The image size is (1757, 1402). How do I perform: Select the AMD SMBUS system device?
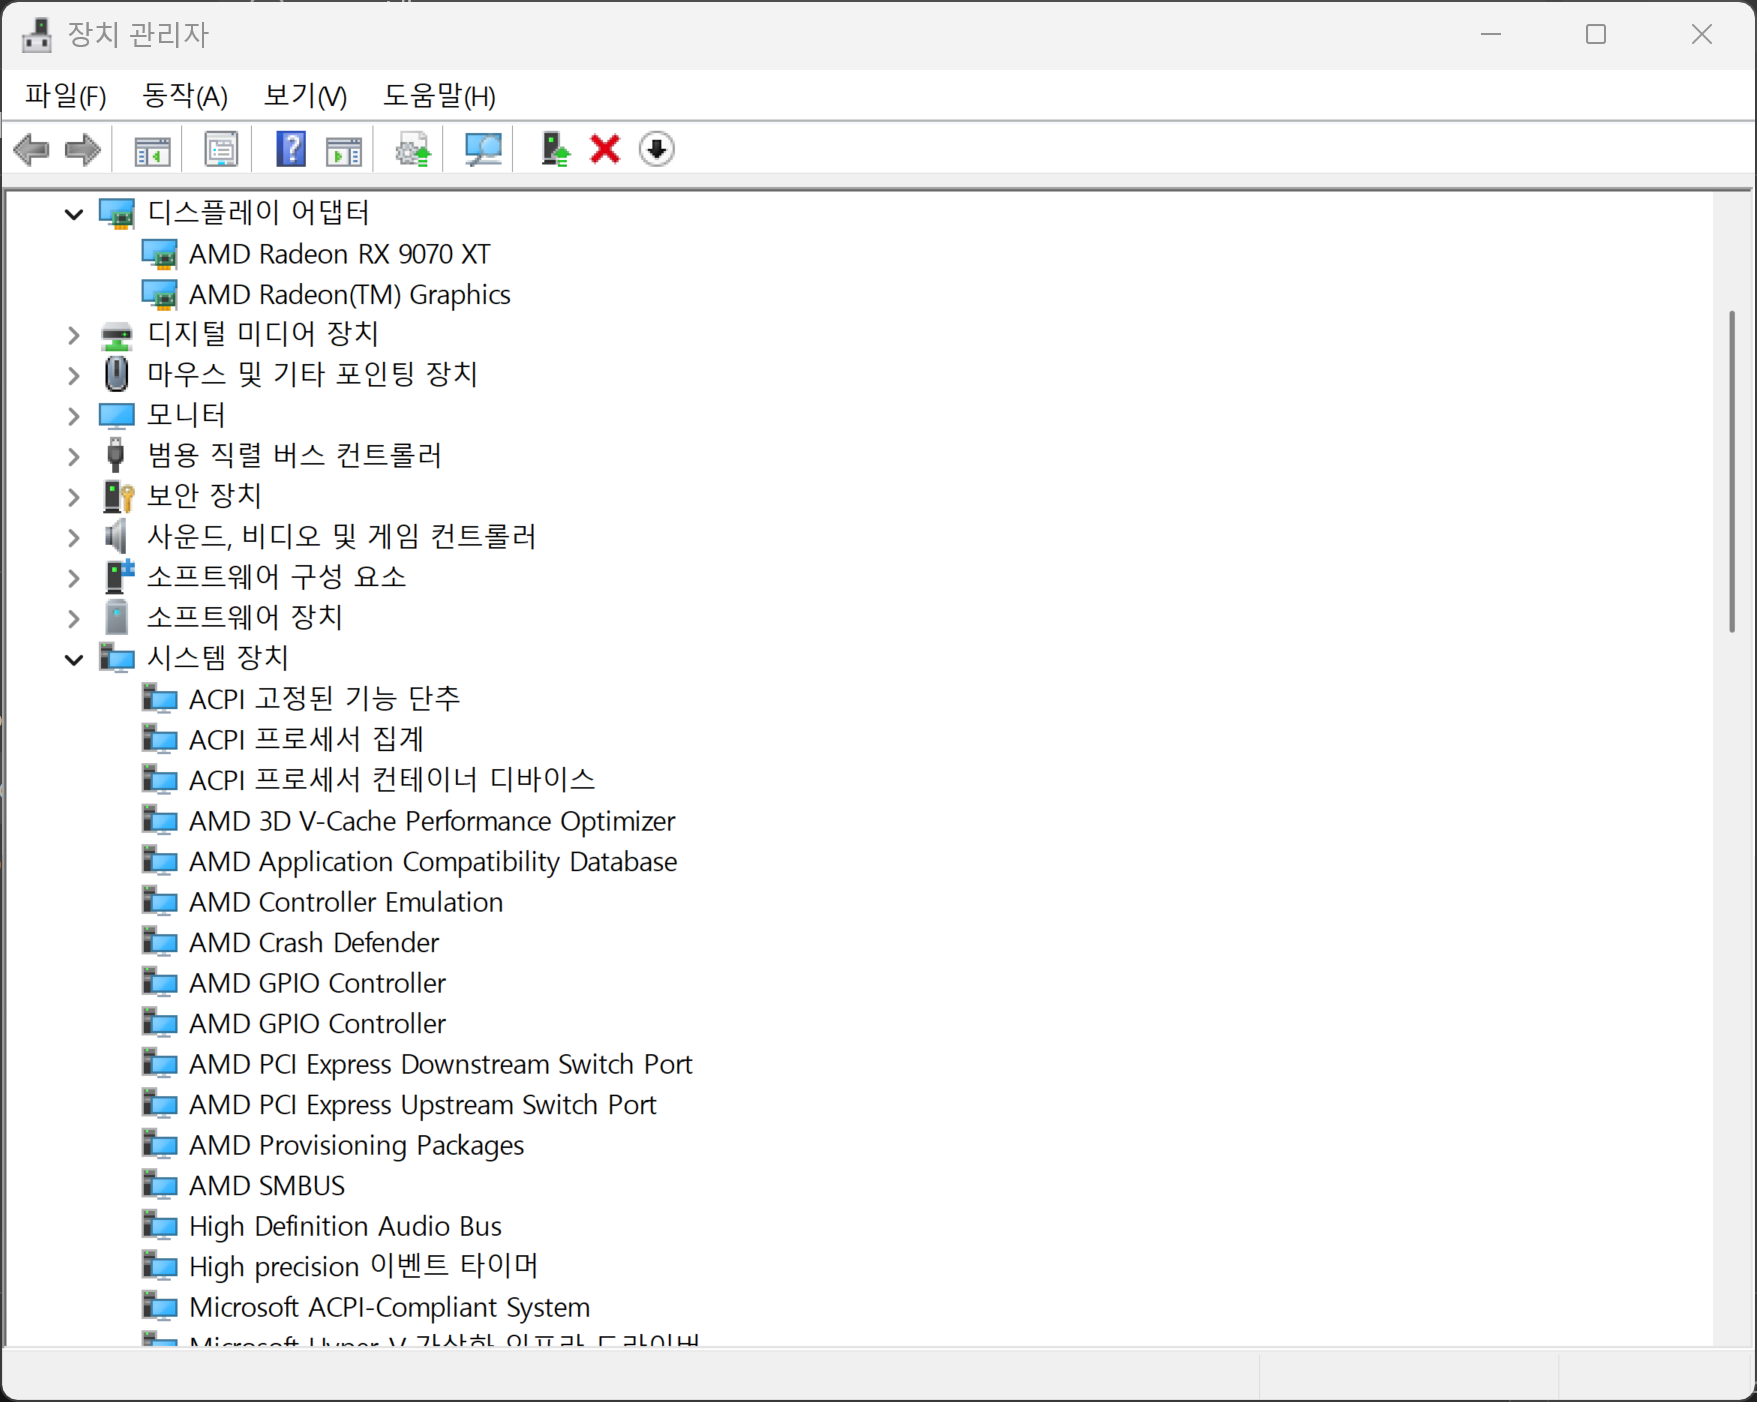(266, 1184)
